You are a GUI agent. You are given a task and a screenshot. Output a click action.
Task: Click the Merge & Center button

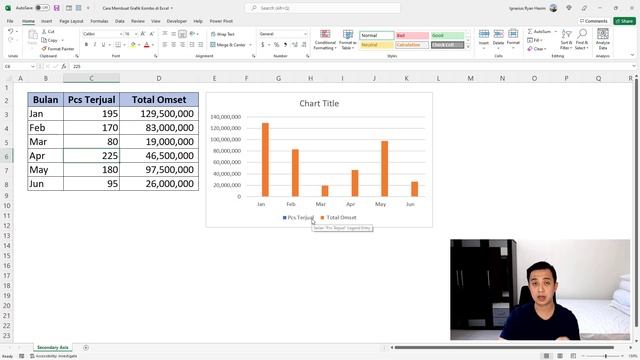228,44
